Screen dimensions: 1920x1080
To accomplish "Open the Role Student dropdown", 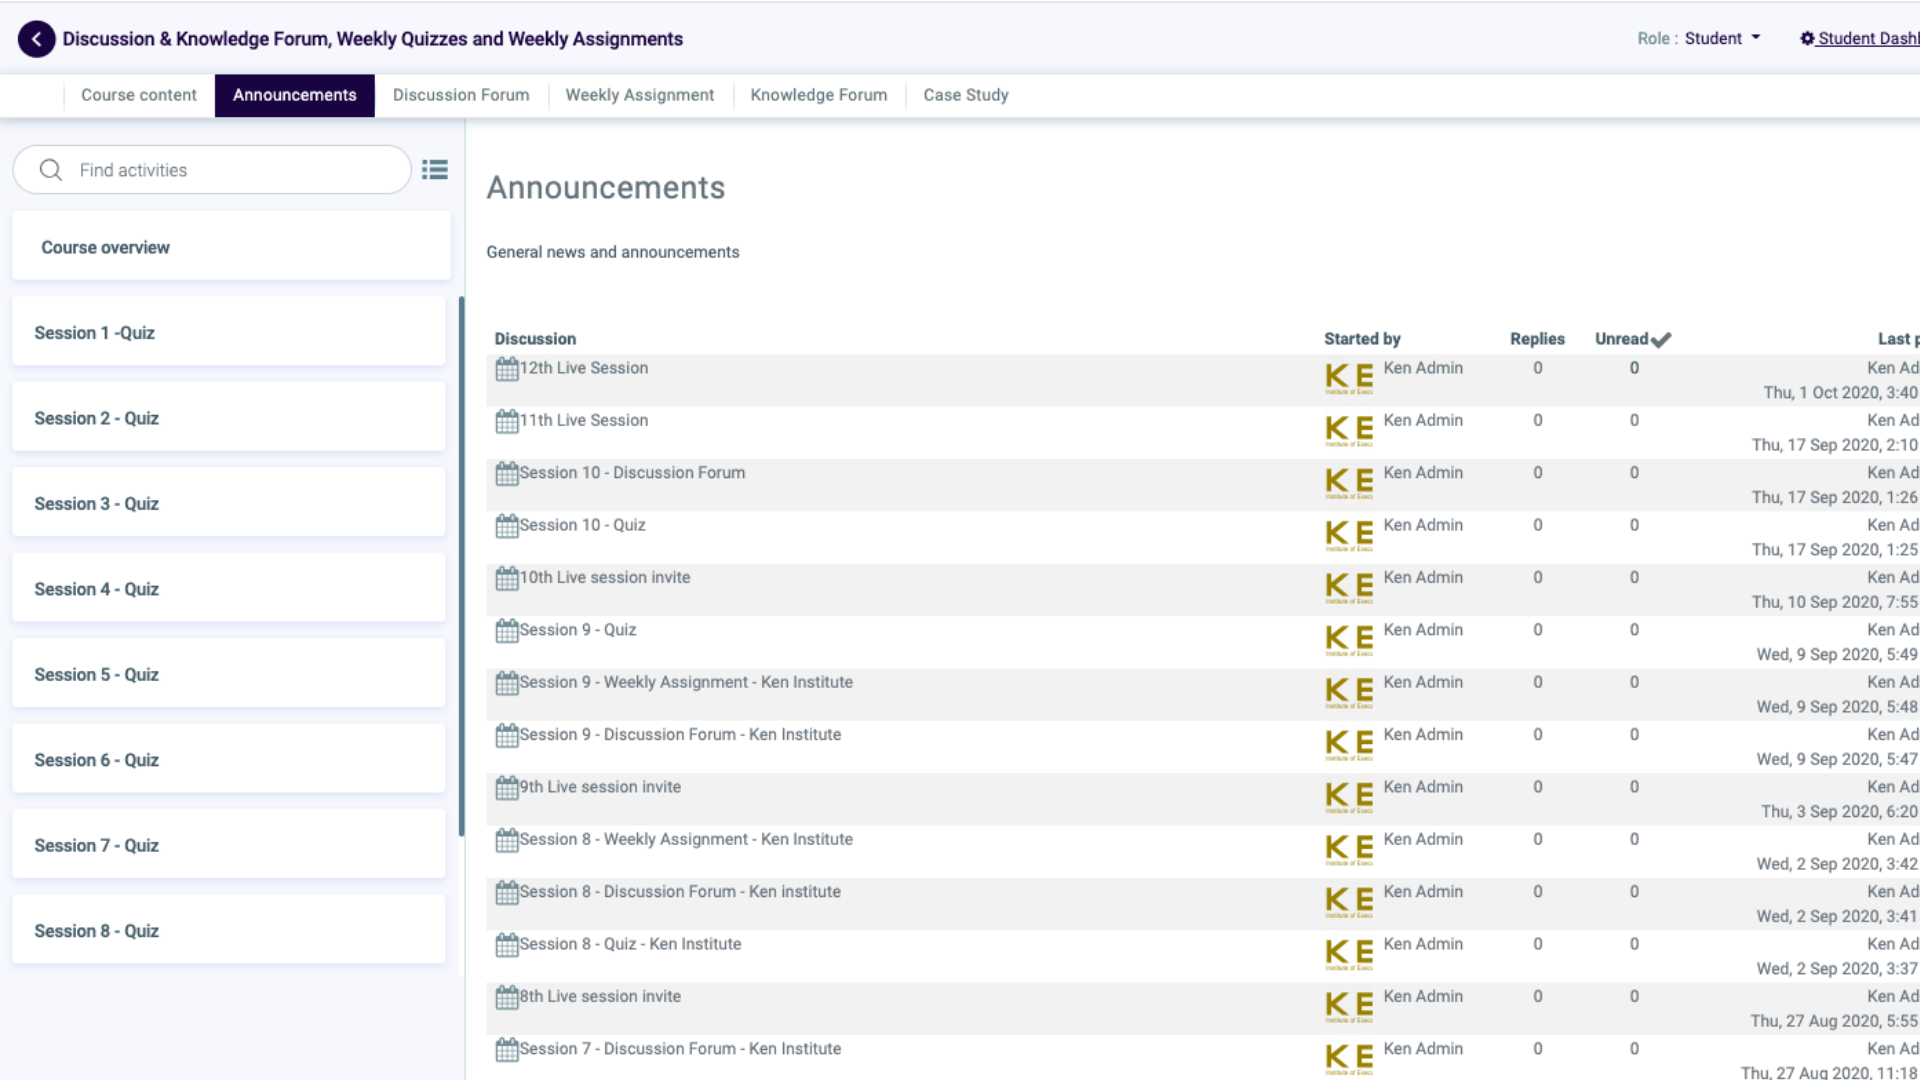I will [1722, 39].
